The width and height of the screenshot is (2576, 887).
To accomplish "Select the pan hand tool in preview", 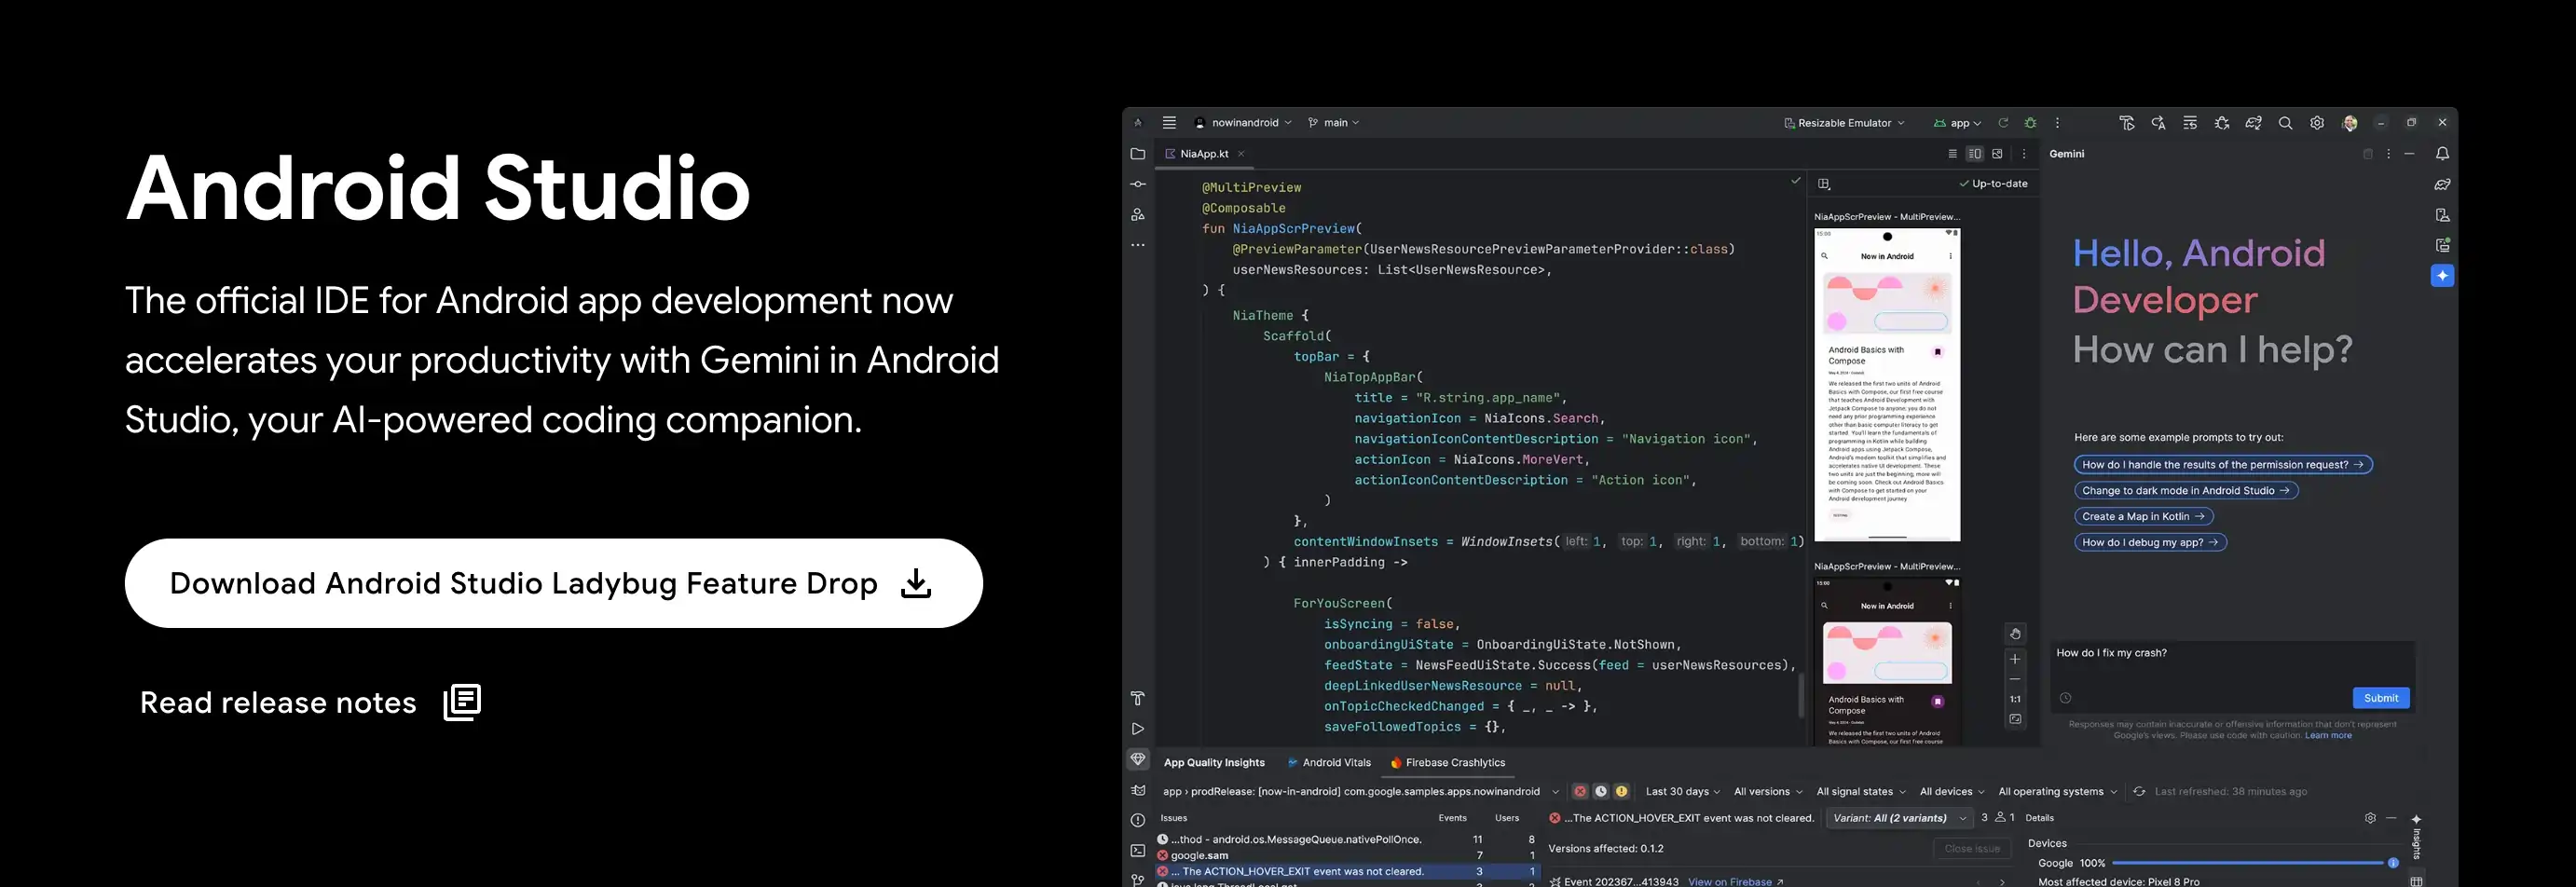I will [x=2015, y=634].
